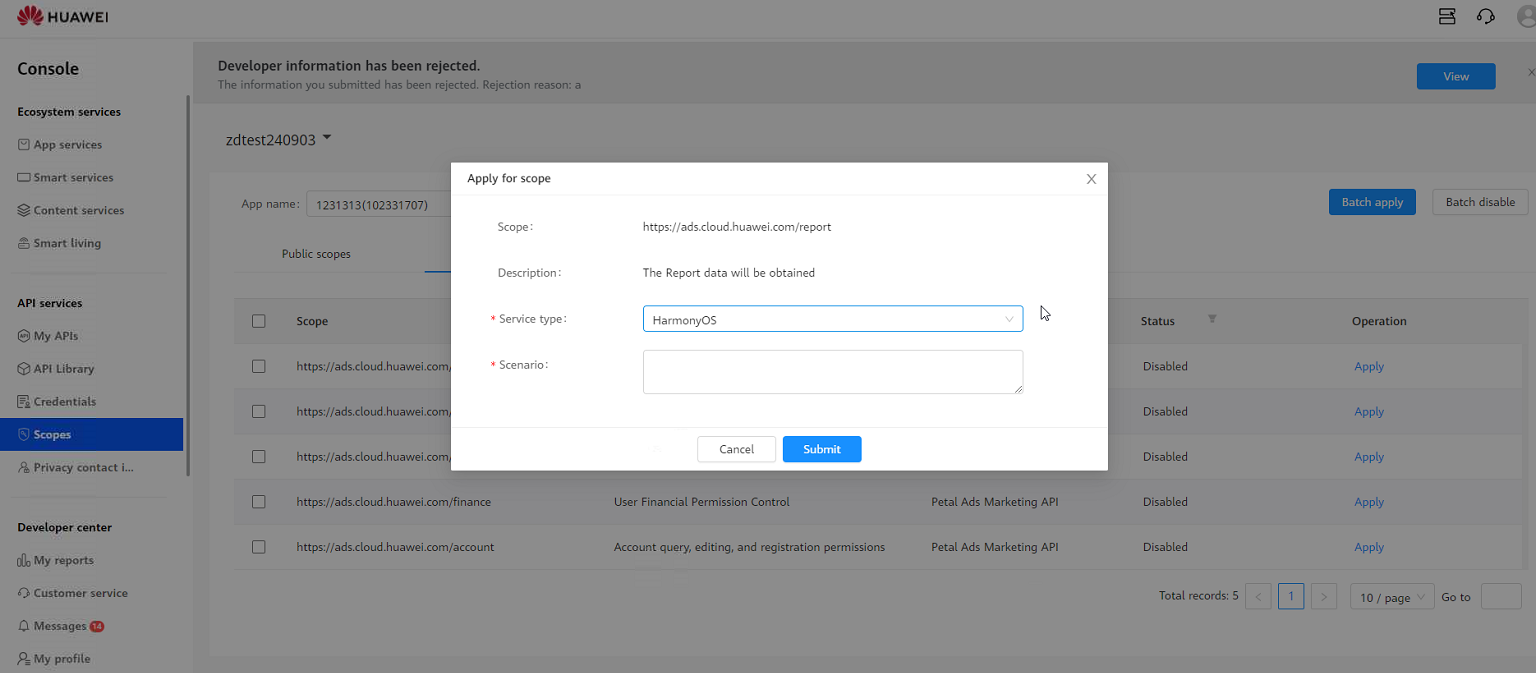Click the headset customer support icon
Image resolution: width=1536 pixels, height=673 pixels.
click(x=1485, y=16)
